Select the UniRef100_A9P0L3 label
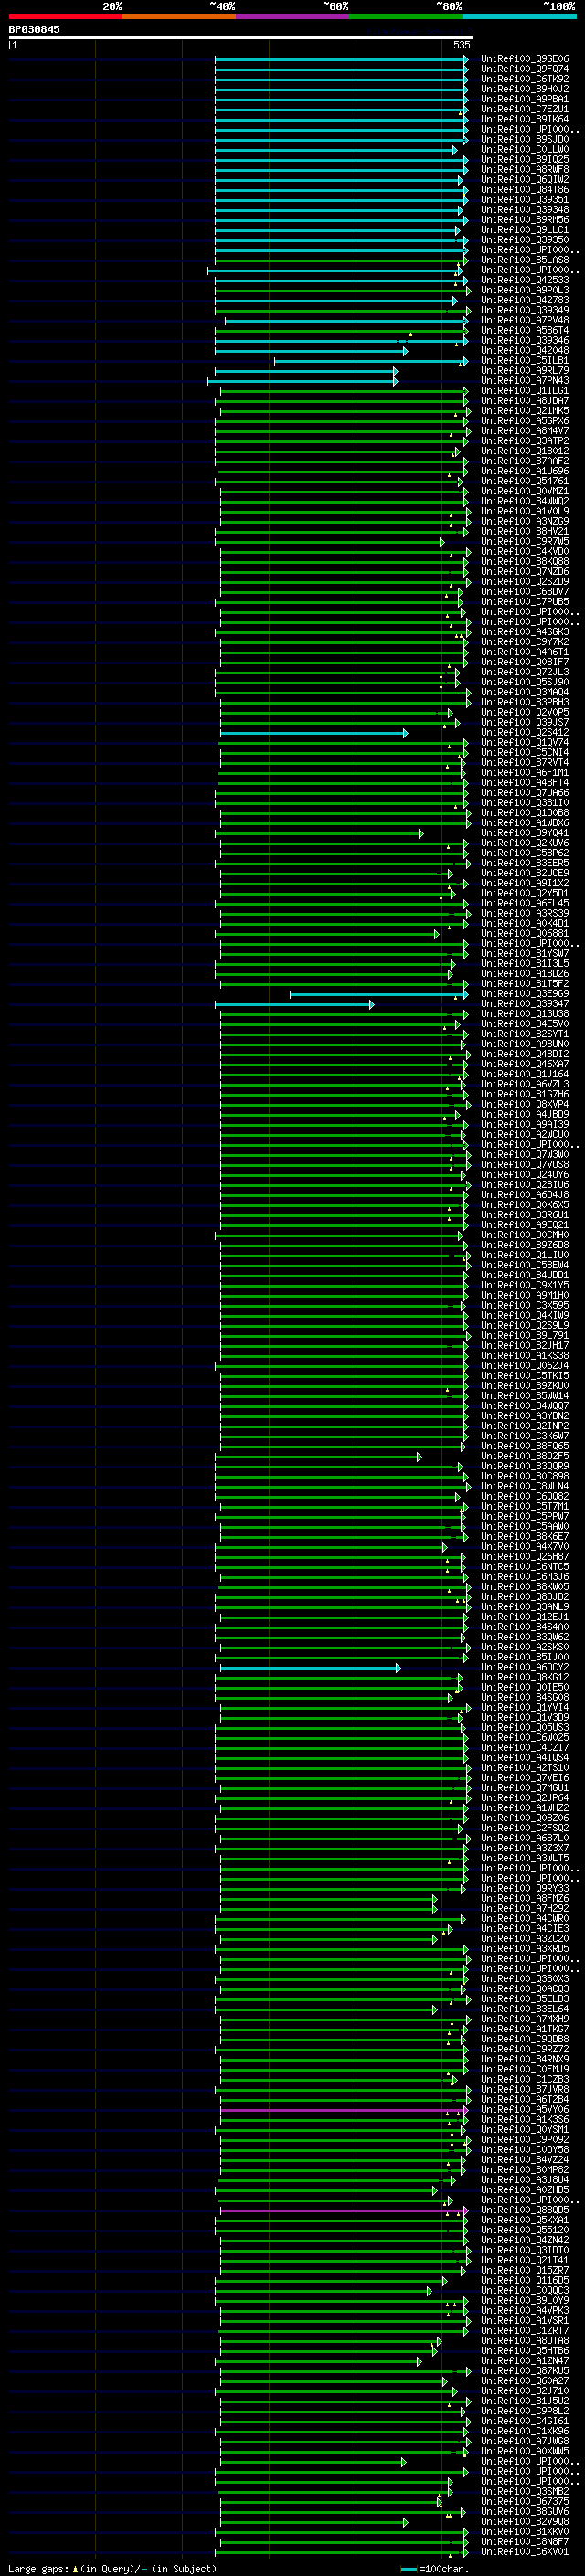The width and height of the screenshot is (585, 2576). coord(524,290)
